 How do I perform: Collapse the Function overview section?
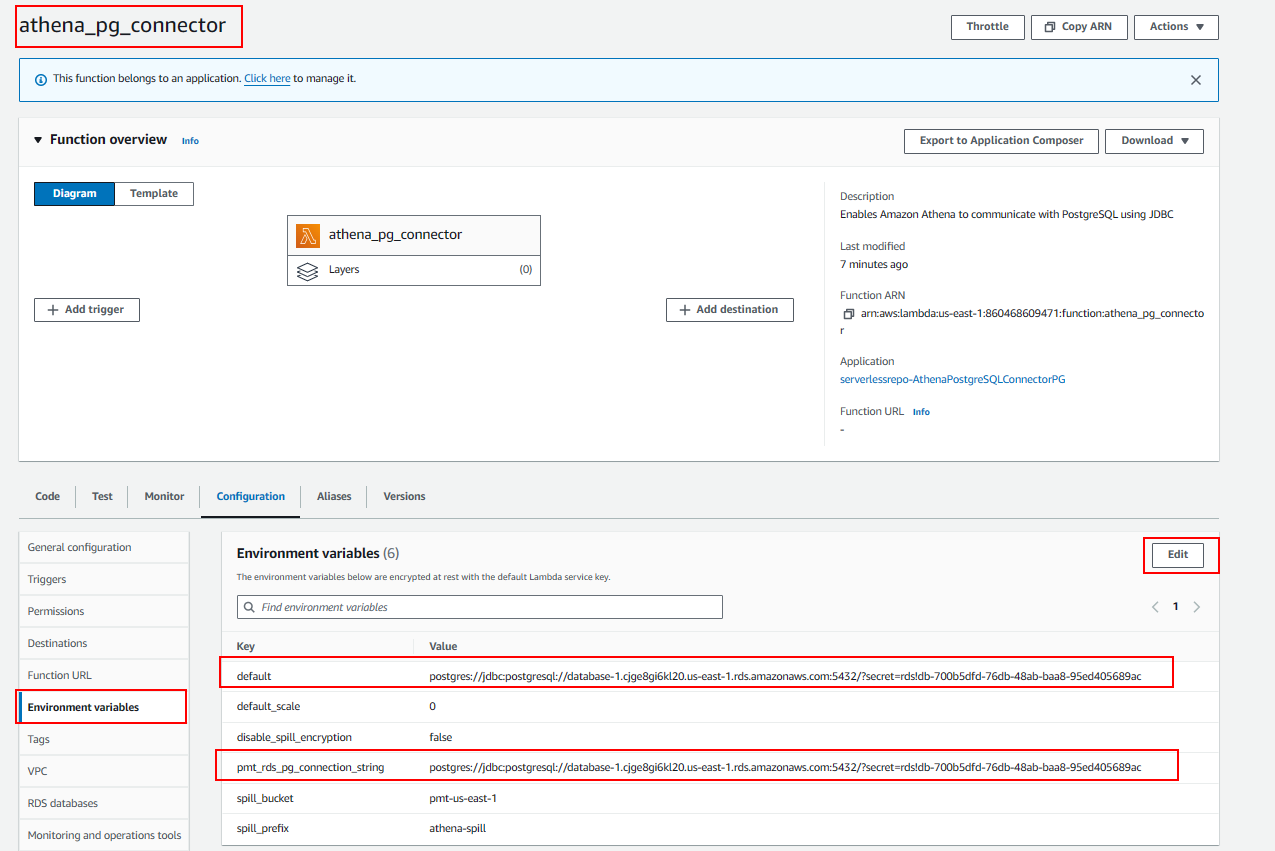coord(39,140)
